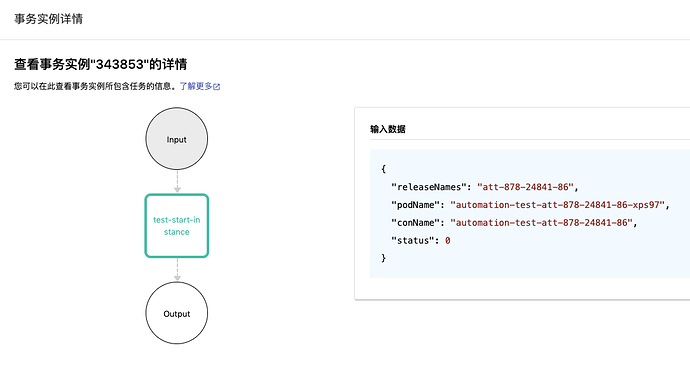This screenshot has width=690, height=380.
Task: Click the 输入数据 panel heading
Action: [388, 129]
